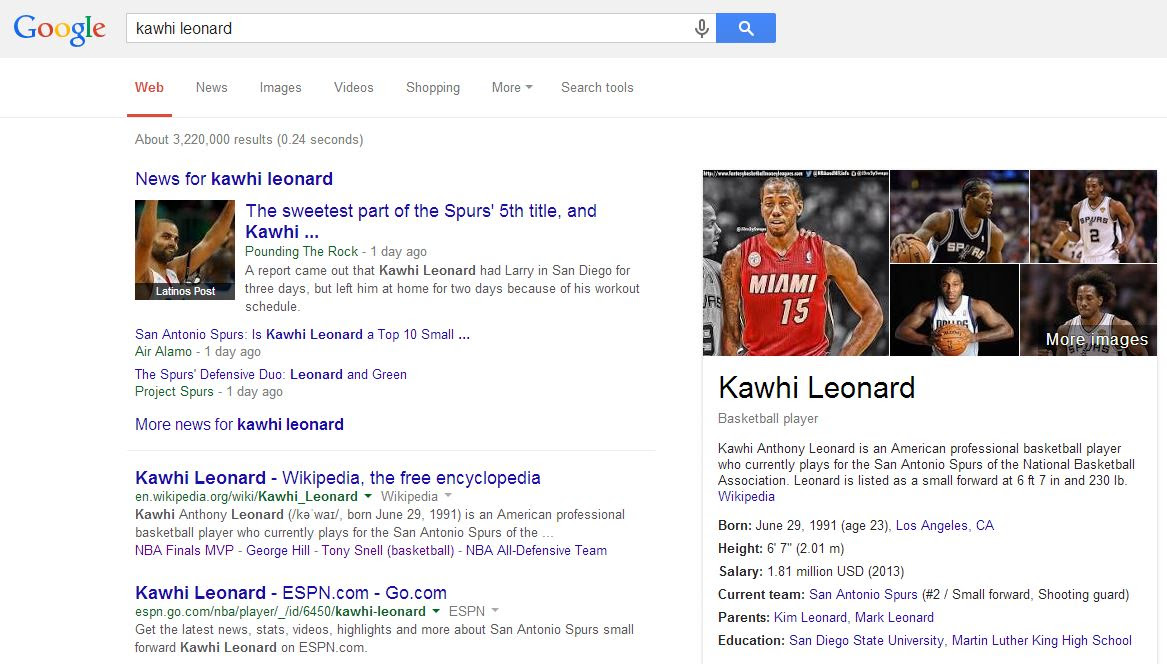This screenshot has width=1167, height=664.
Task: Open the Spurs black jersey dribbling image
Action: (x=959, y=217)
